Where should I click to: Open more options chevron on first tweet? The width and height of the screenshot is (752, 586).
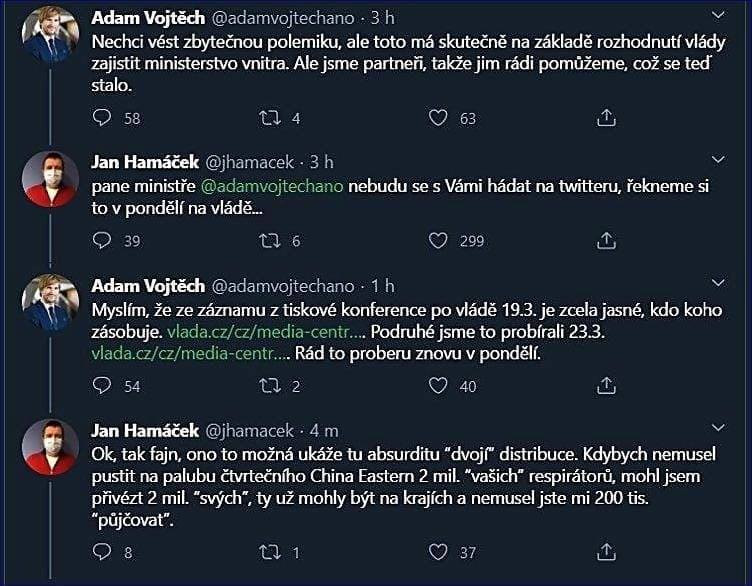tap(718, 15)
